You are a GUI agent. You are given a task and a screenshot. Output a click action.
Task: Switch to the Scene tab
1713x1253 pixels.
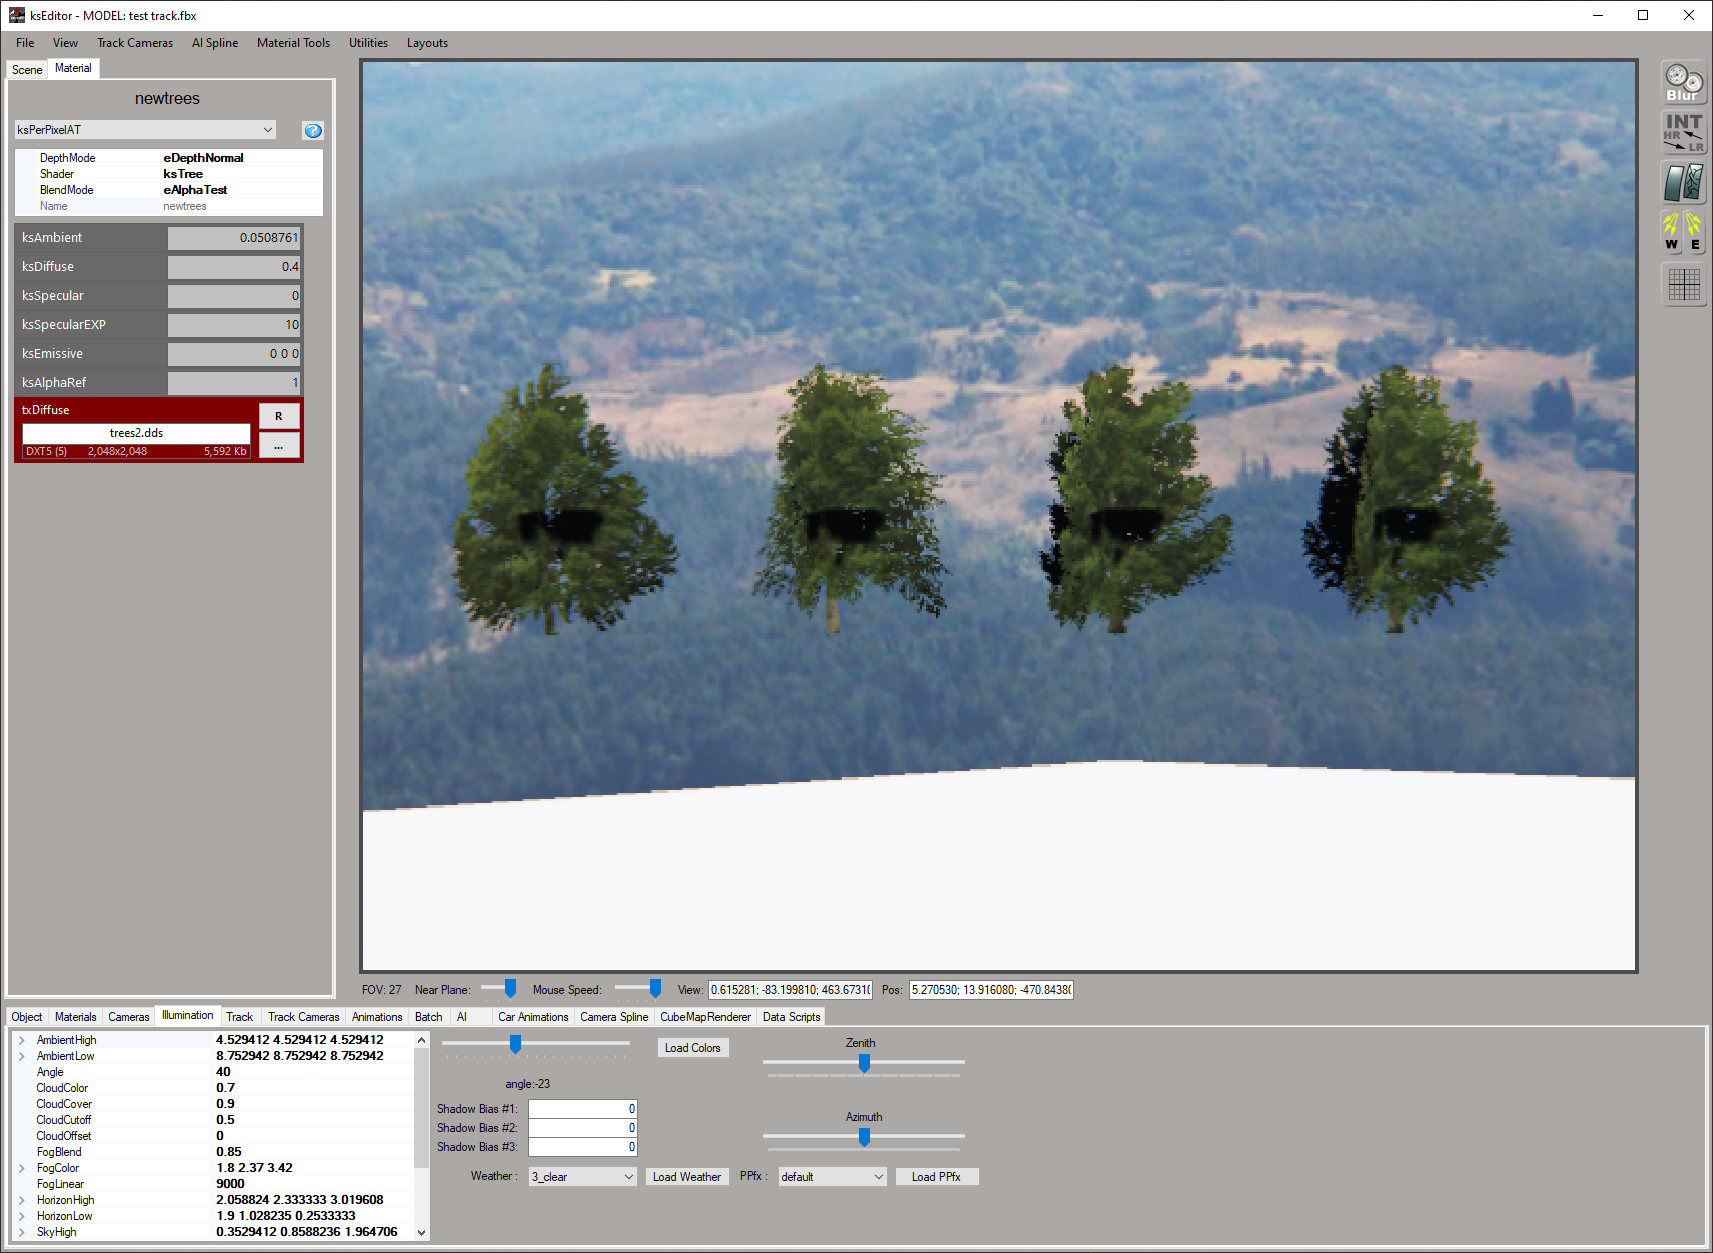pos(27,70)
